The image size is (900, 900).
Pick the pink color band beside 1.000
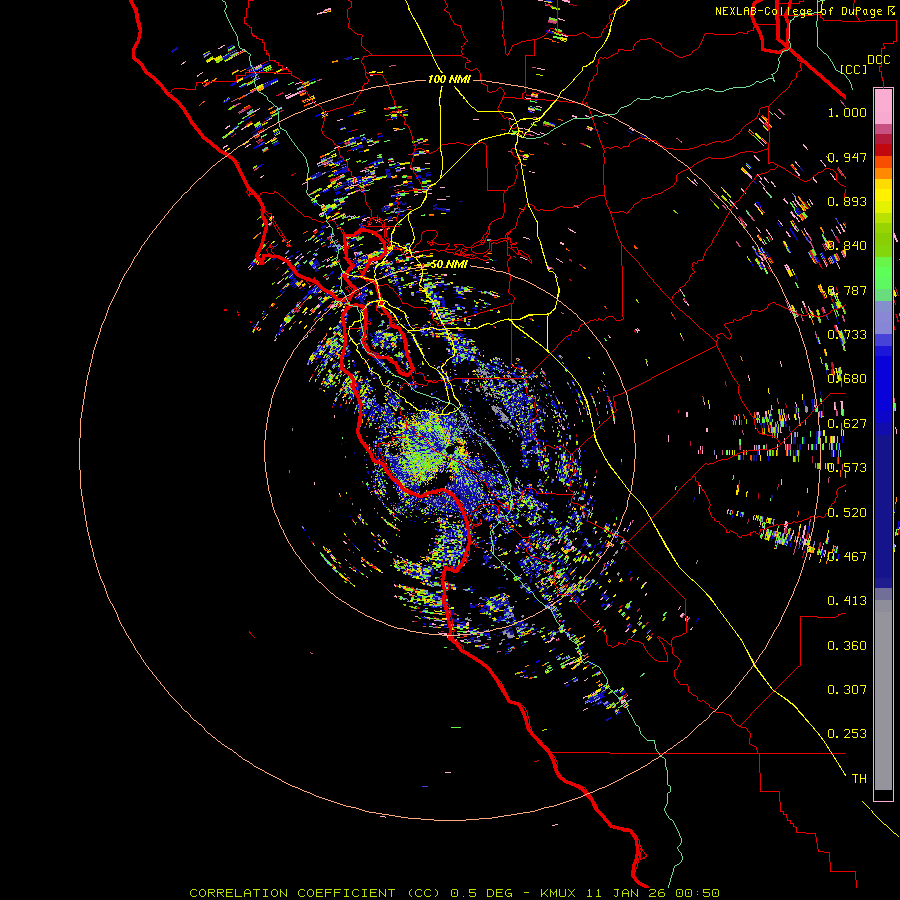883,107
